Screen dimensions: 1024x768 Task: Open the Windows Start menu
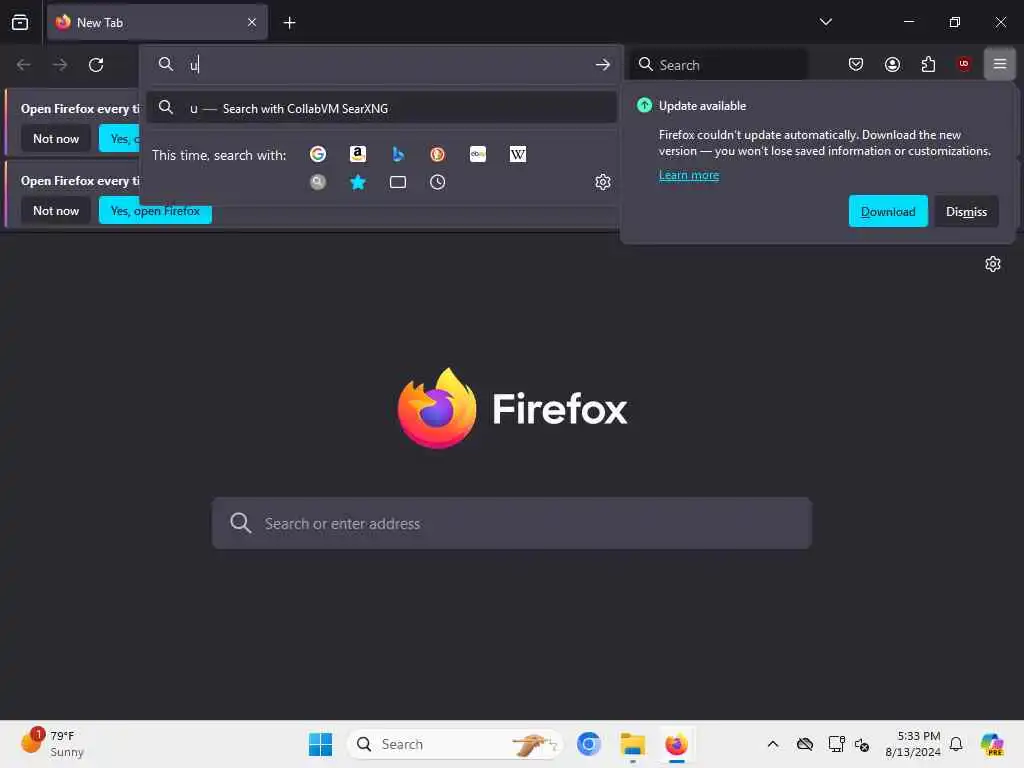(320, 744)
